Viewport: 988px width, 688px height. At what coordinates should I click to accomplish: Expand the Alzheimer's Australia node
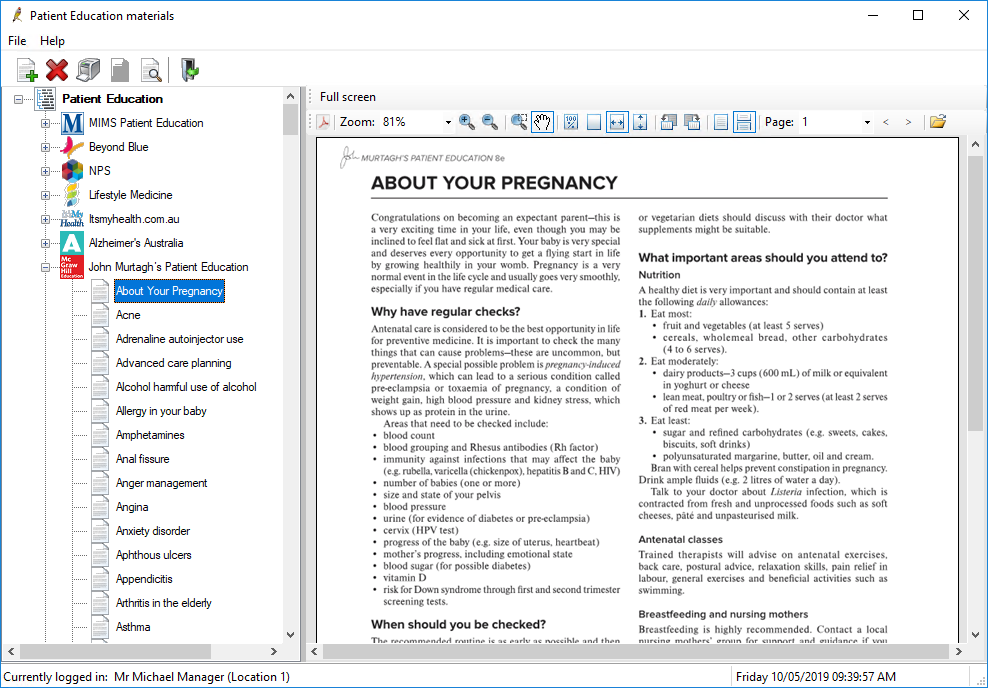tap(45, 243)
